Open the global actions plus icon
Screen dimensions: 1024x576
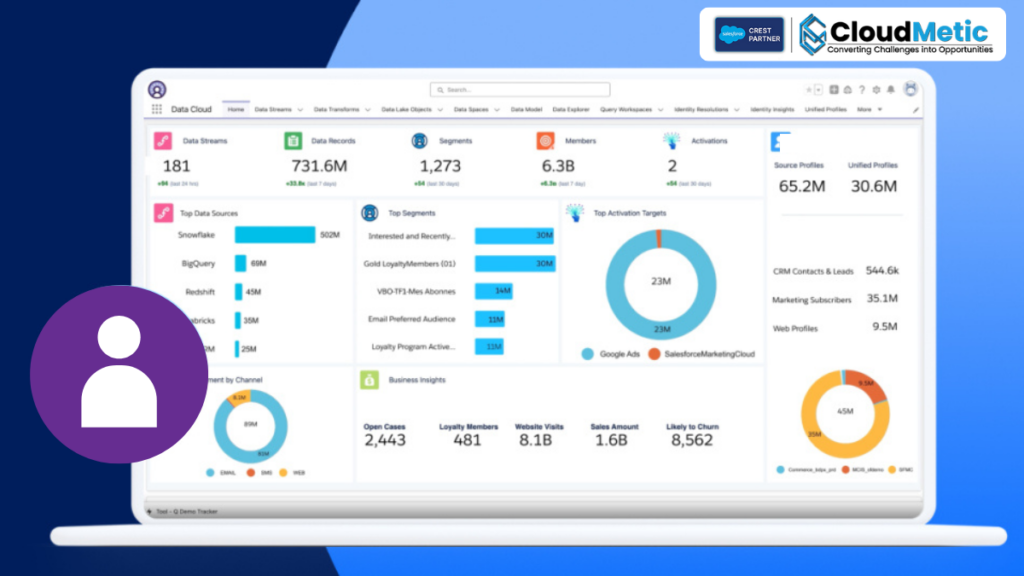click(x=834, y=89)
